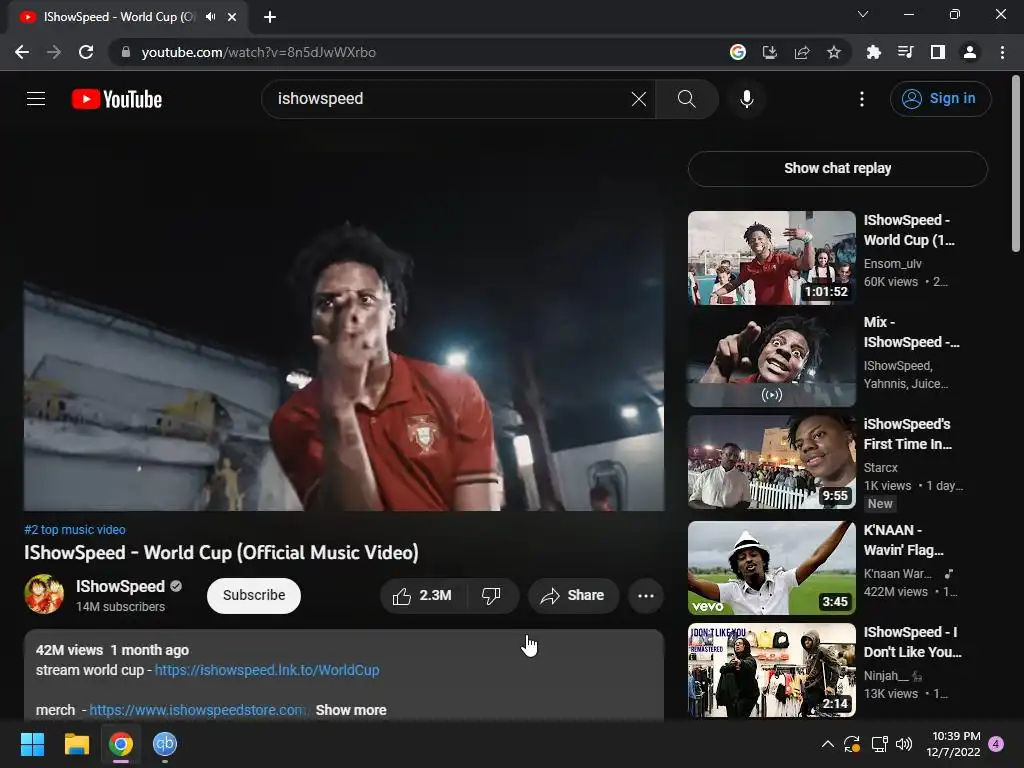The height and width of the screenshot is (768, 1024).
Task: Reload the page with refresh icon
Action: coord(86,52)
